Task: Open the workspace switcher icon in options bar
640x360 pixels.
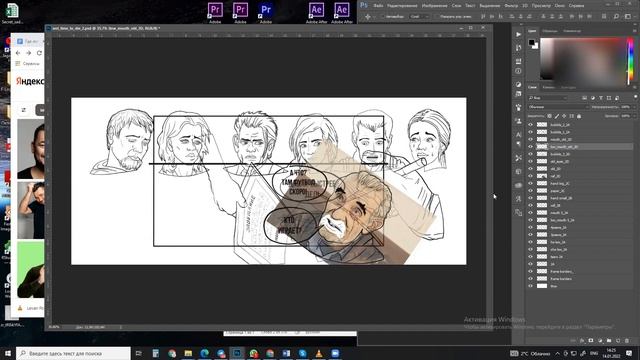Action: (628, 17)
